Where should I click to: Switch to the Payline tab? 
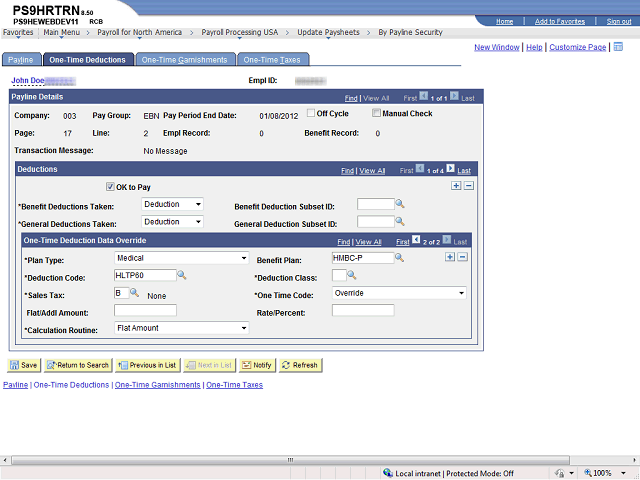21,60
